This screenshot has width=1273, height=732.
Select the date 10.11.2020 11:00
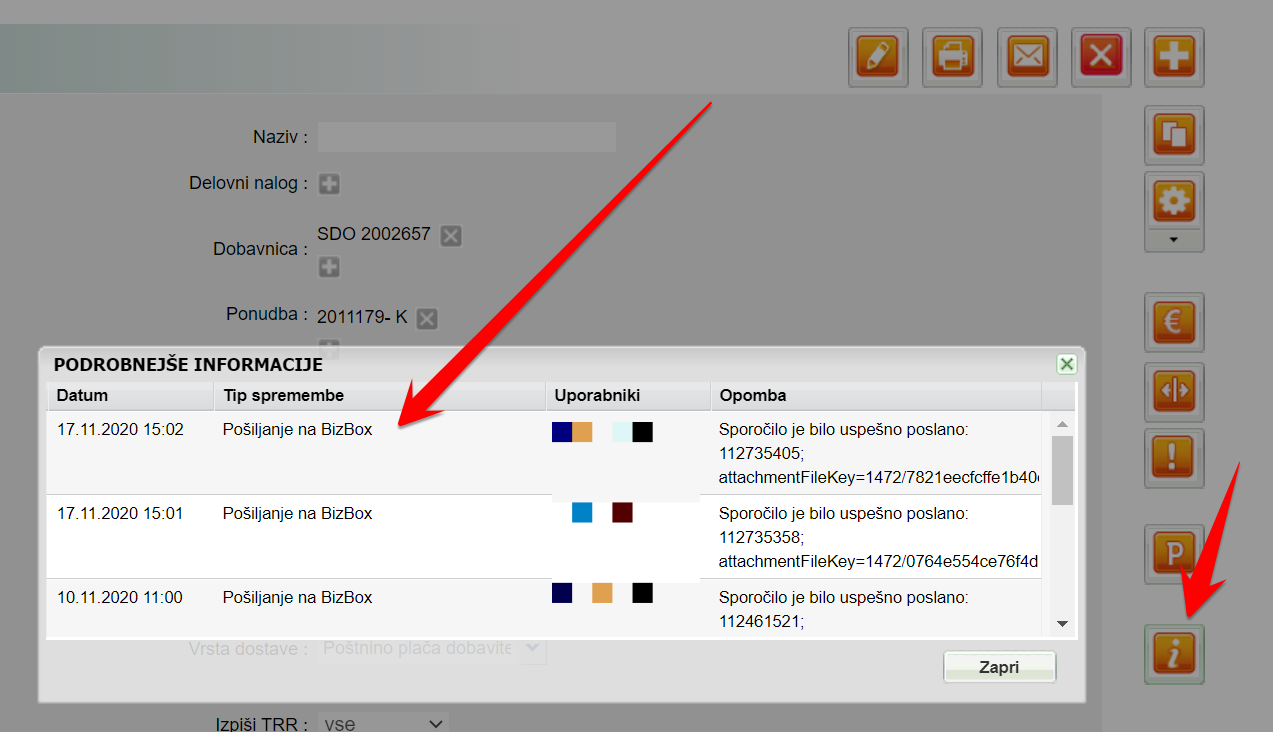click(120, 598)
